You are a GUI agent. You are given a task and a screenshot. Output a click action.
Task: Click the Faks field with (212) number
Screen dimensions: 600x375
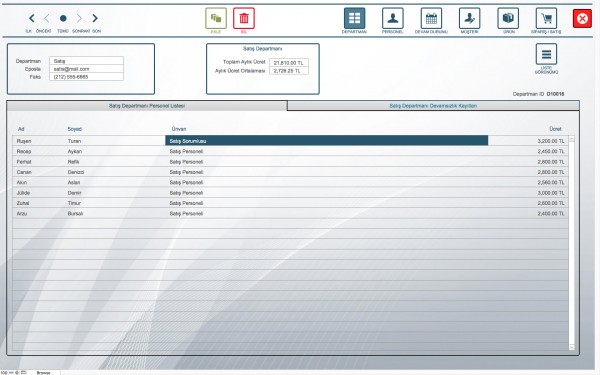click(x=86, y=77)
